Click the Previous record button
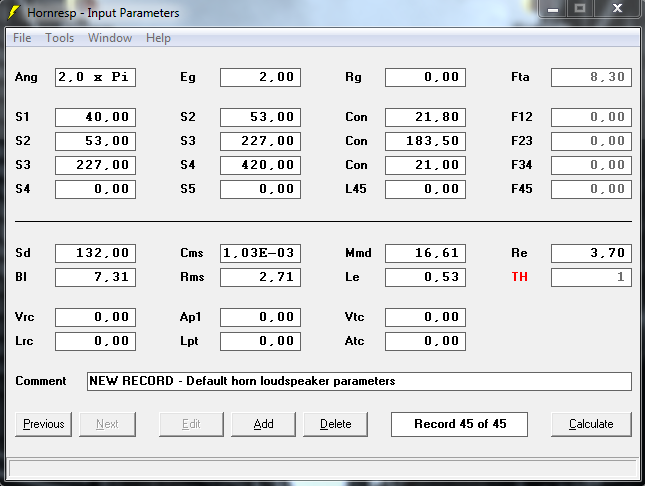Image resolution: width=645 pixels, height=486 pixels. coord(44,424)
